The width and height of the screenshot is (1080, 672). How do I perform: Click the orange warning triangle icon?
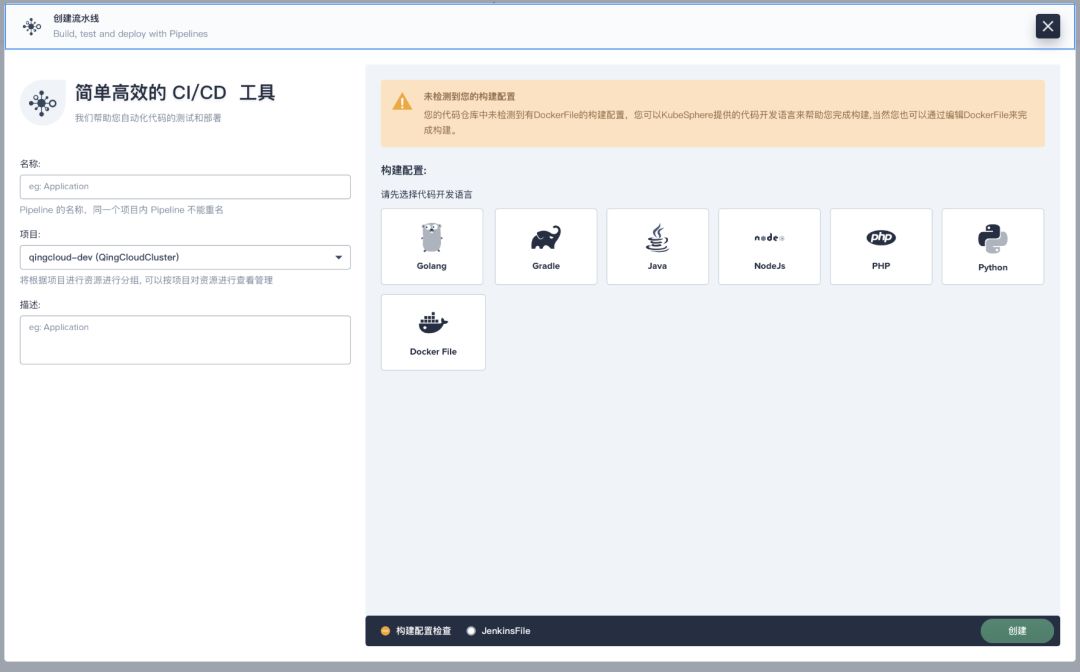[402, 102]
